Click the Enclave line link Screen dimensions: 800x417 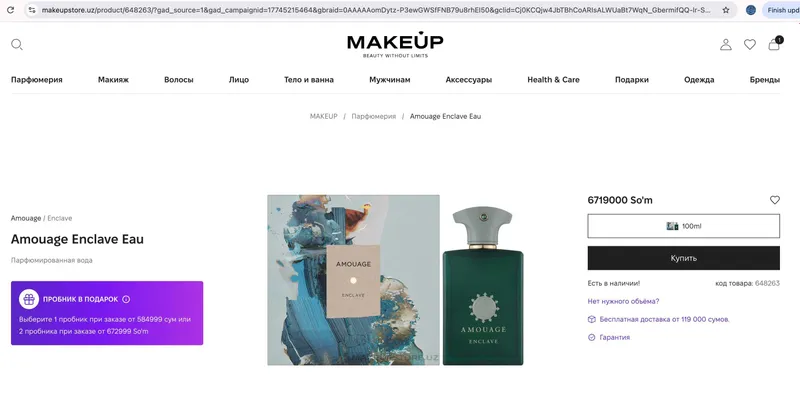pos(60,218)
